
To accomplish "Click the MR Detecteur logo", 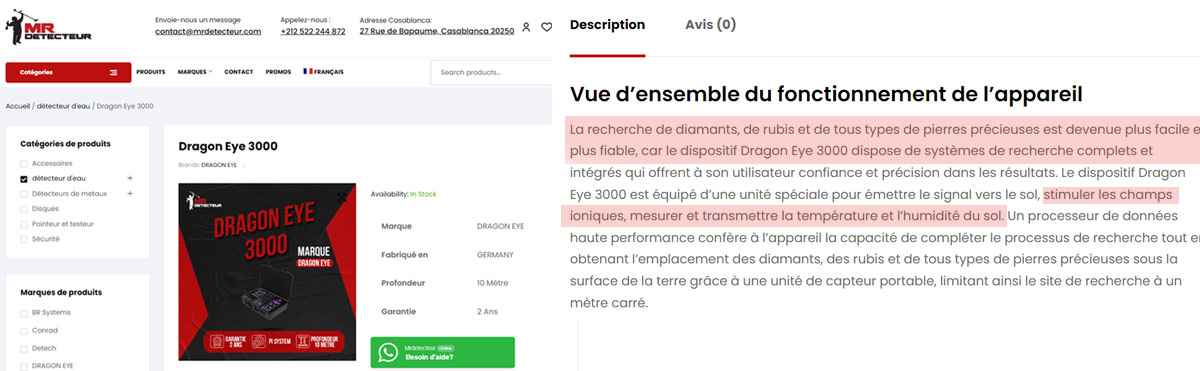I will tap(49, 28).
